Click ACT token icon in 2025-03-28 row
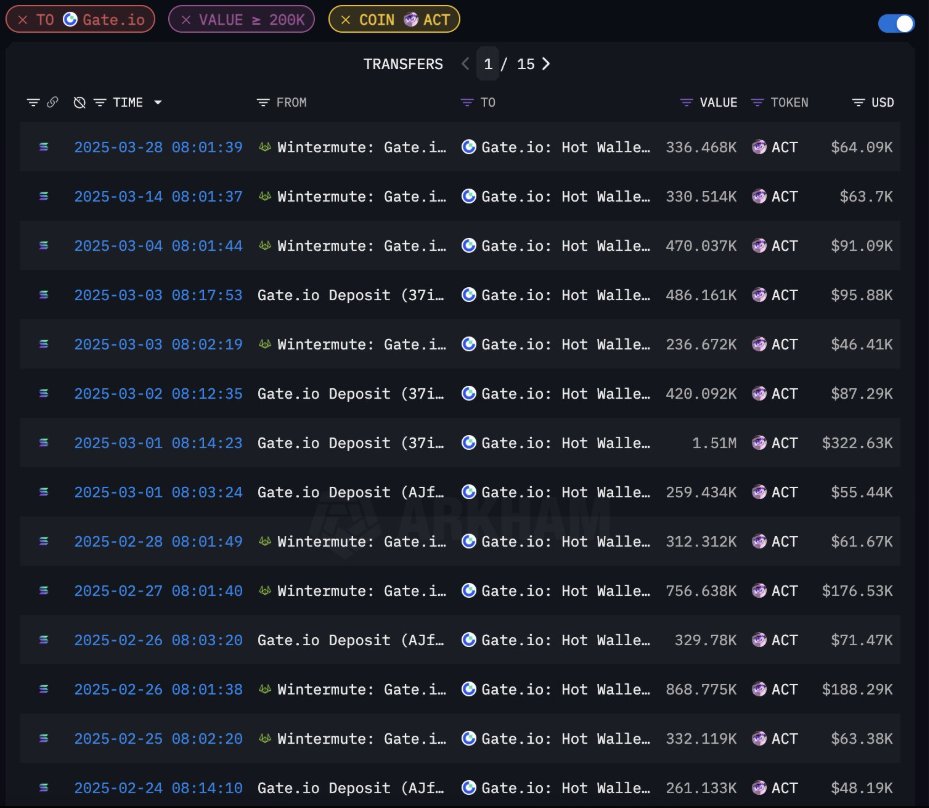Image resolution: width=929 pixels, height=808 pixels. click(x=759, y=146)
